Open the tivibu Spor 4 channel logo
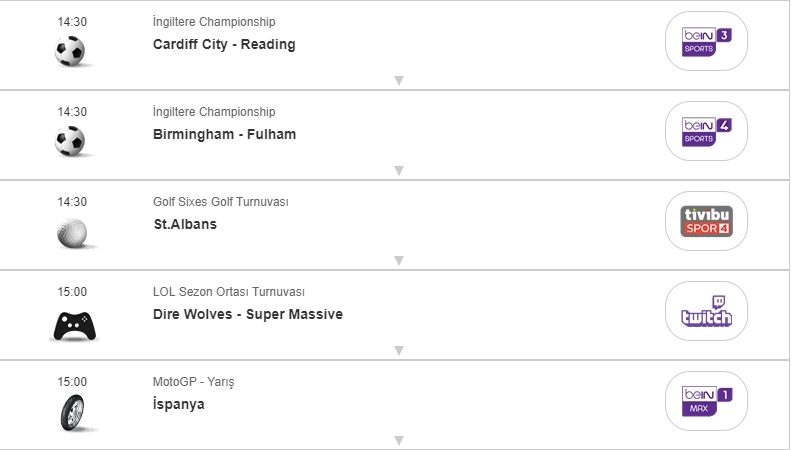Screen dimensions: 792x450 [x=706, y=221]
